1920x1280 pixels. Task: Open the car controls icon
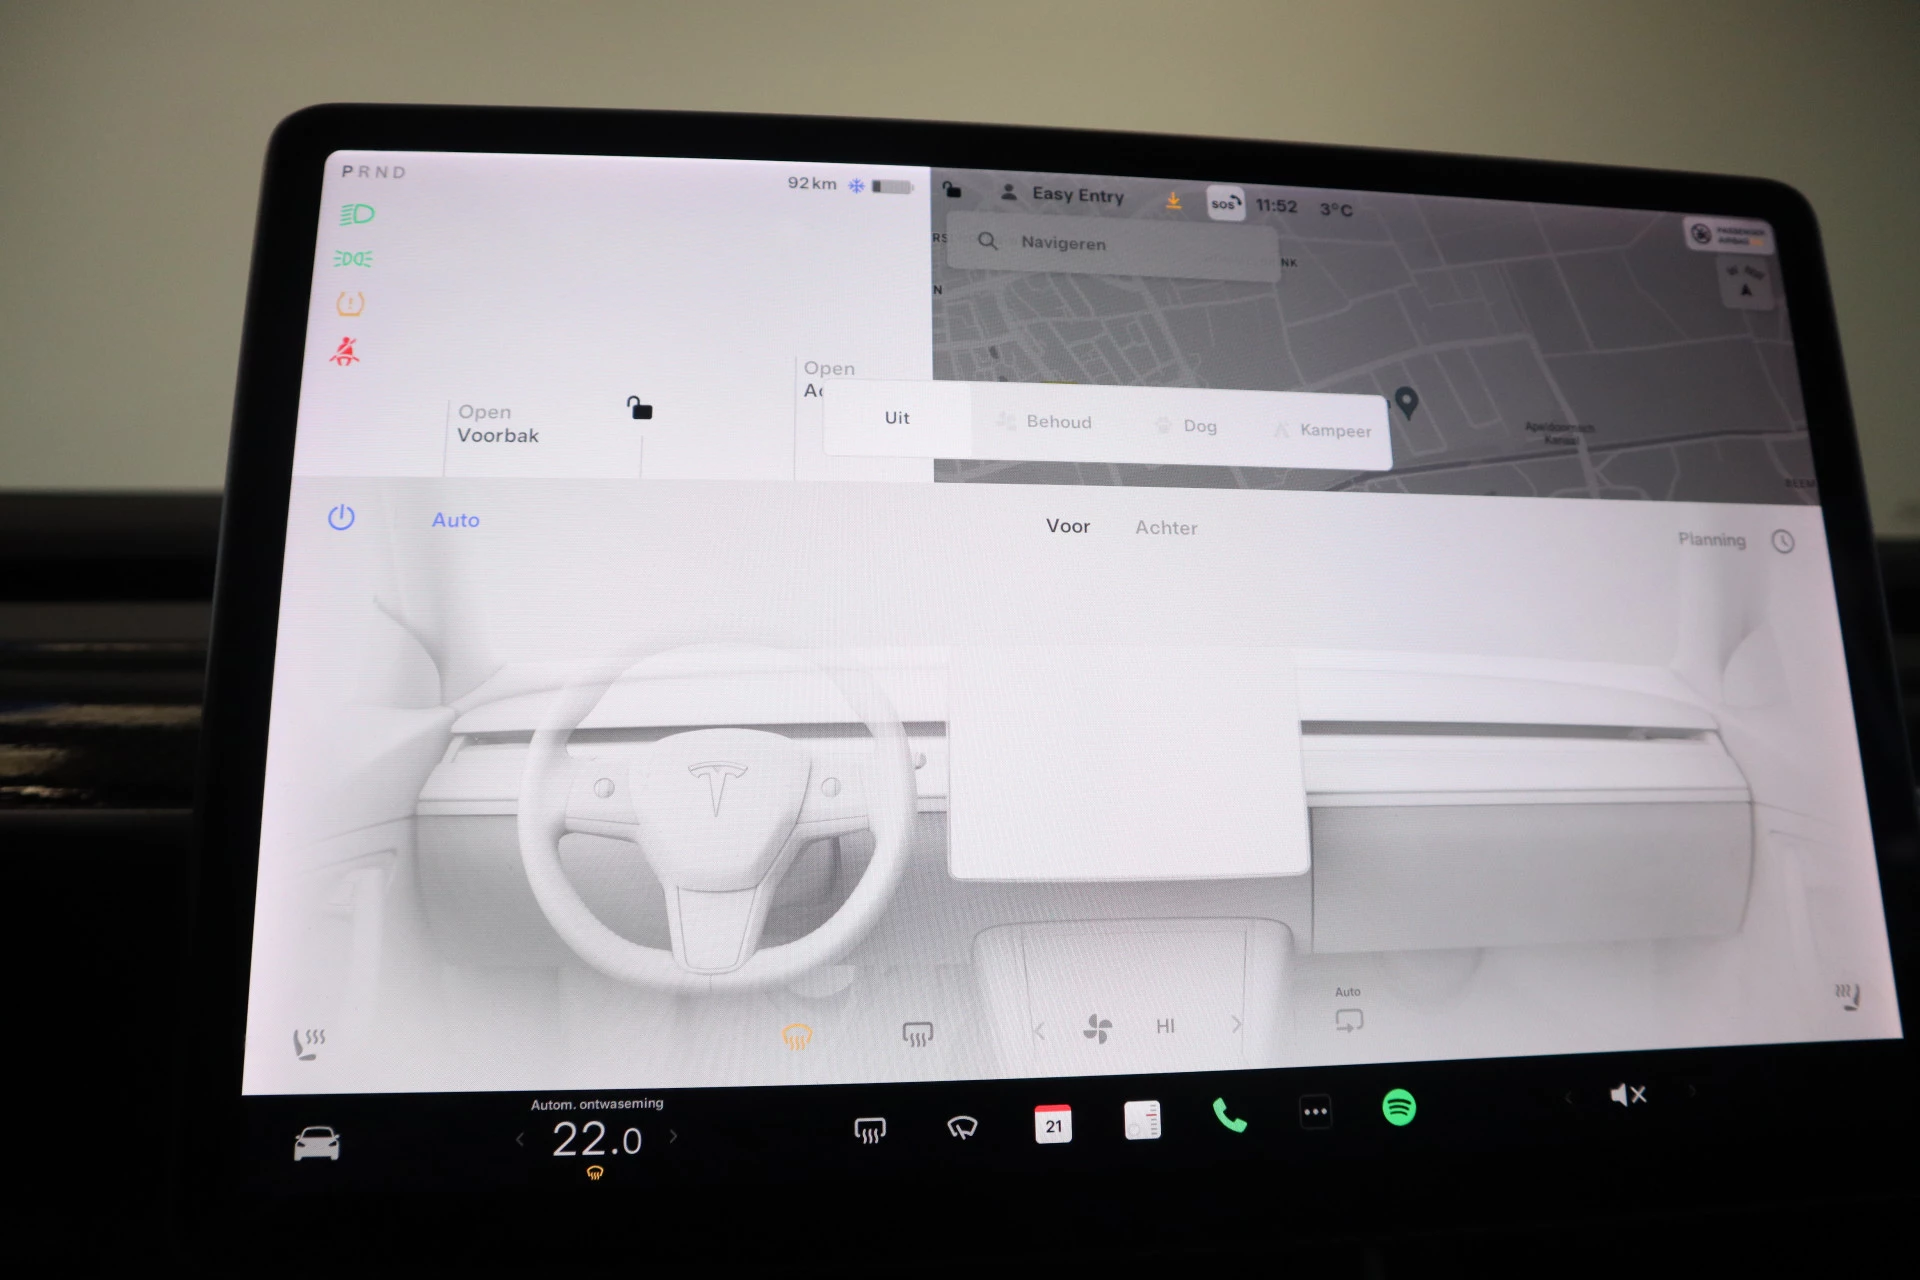click(x=316, y=1143)
